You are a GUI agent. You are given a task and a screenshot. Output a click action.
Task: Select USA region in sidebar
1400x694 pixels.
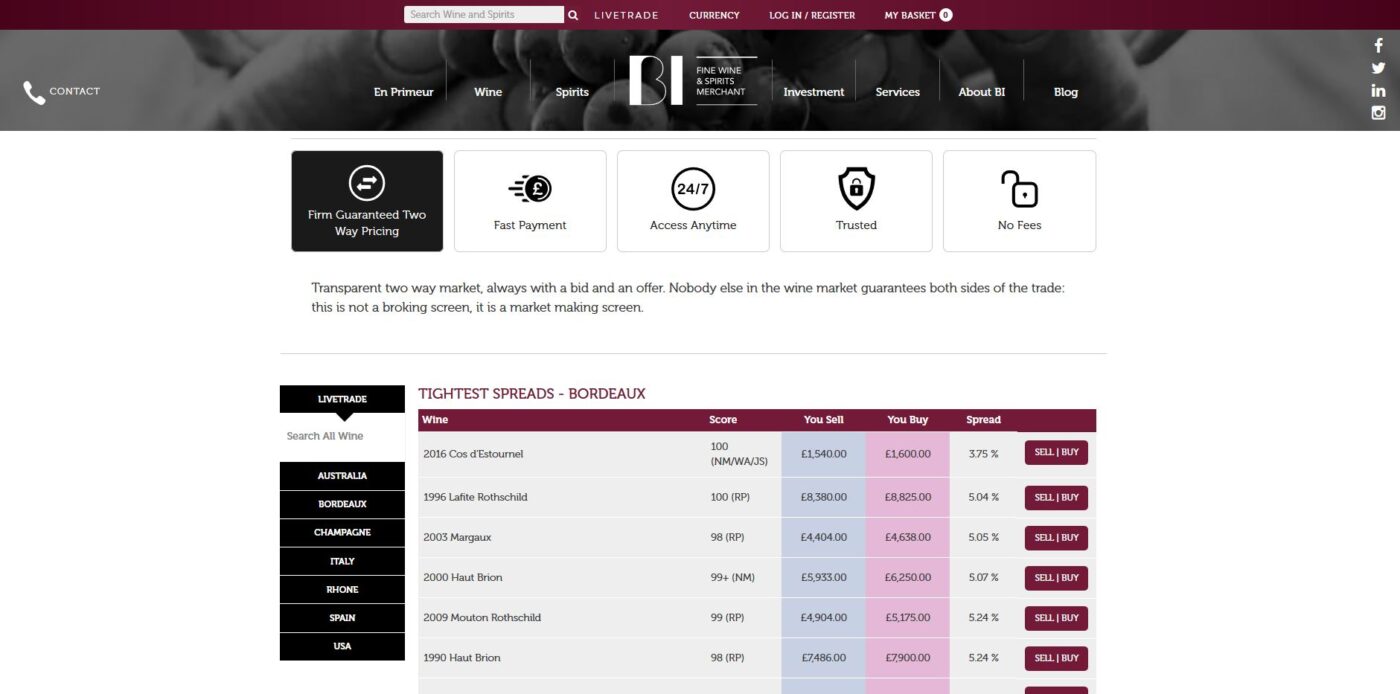pyautogui.click(x=342, y=646)
